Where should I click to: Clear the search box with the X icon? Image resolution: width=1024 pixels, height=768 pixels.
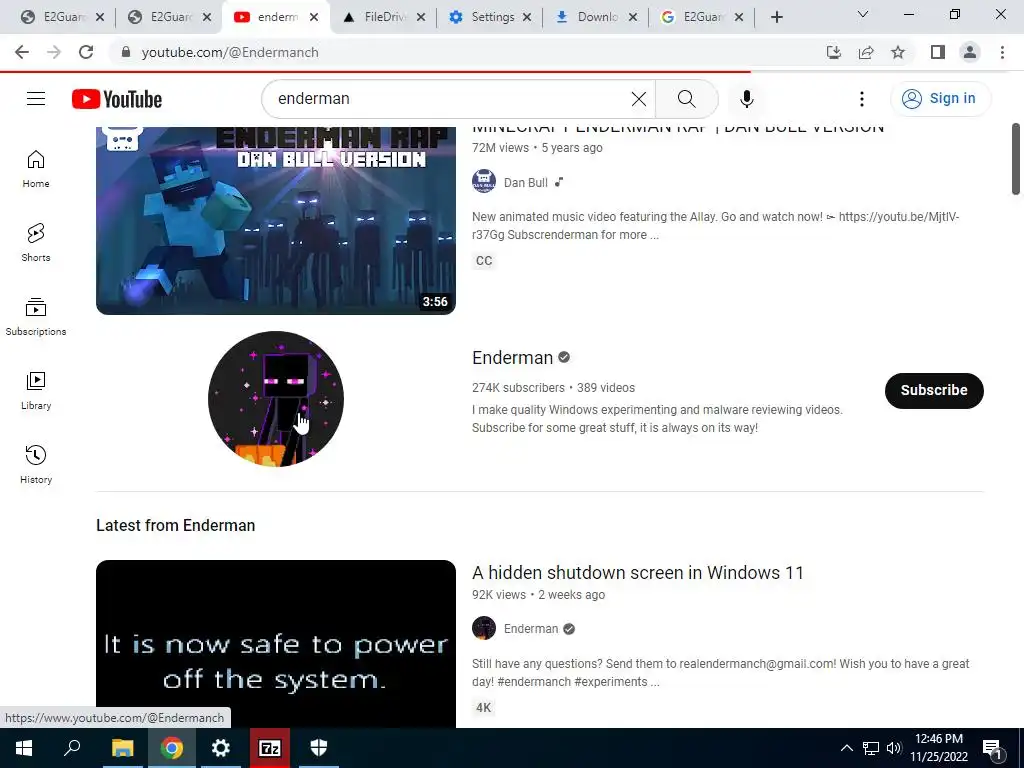click(x=639, y=99)
